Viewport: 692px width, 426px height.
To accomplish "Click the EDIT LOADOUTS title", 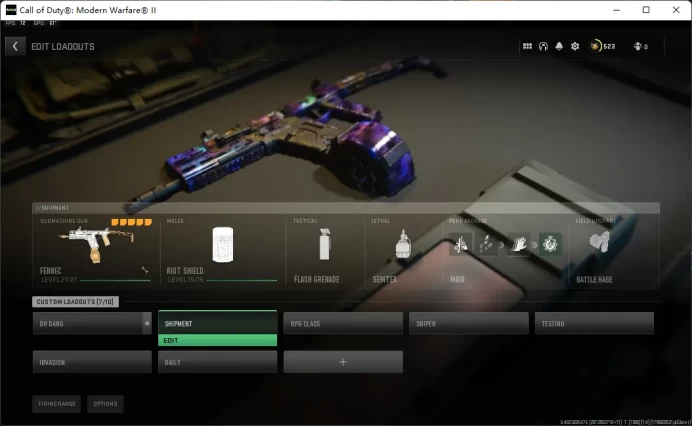I will click(63, 46).
